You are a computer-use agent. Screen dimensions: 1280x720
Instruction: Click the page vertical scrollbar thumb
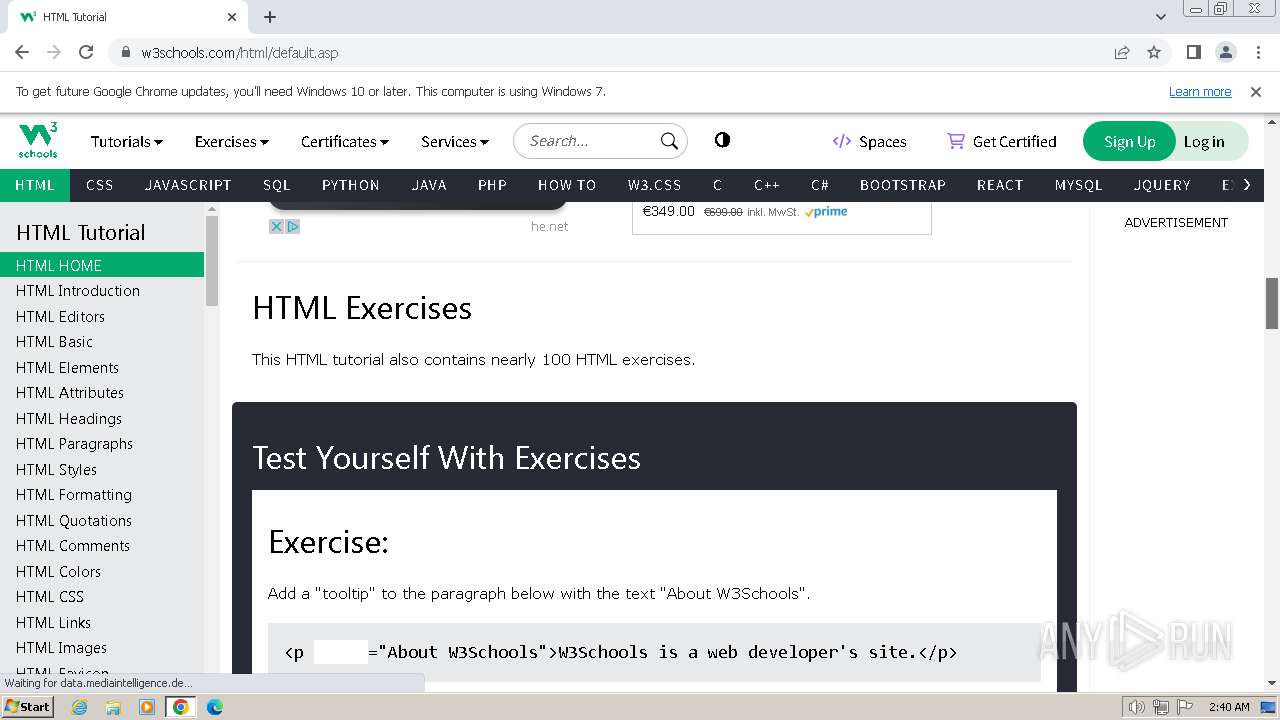pos(1272,303)
